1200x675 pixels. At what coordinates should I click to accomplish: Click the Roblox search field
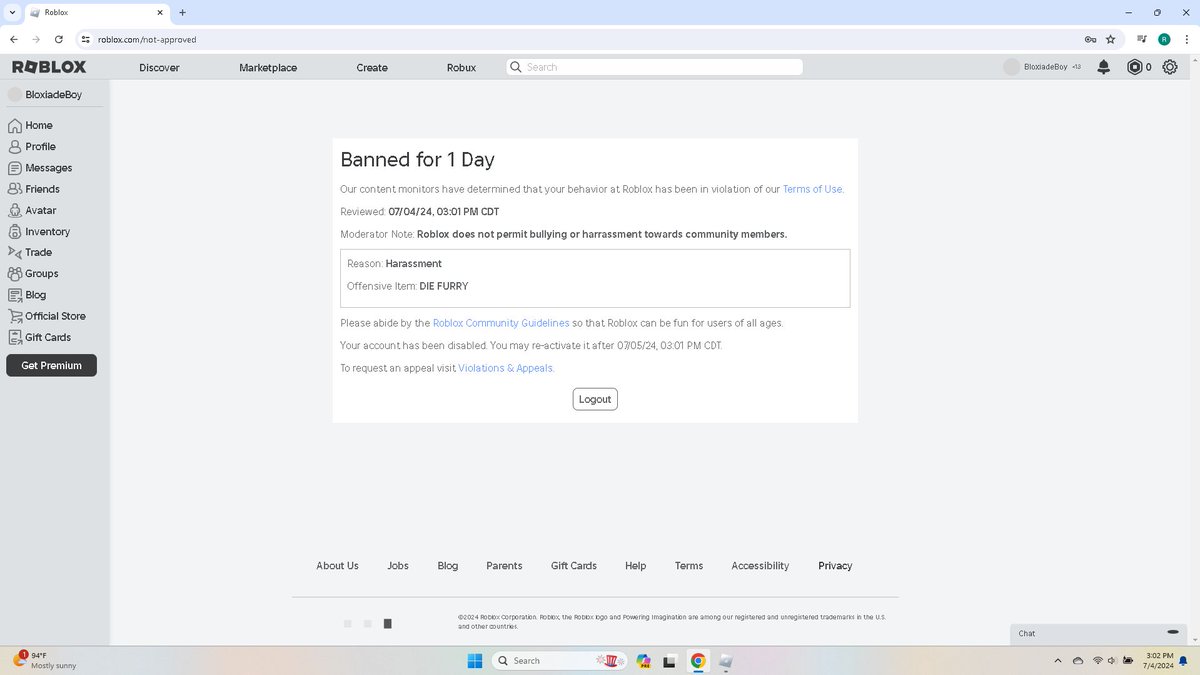(654, 67)
